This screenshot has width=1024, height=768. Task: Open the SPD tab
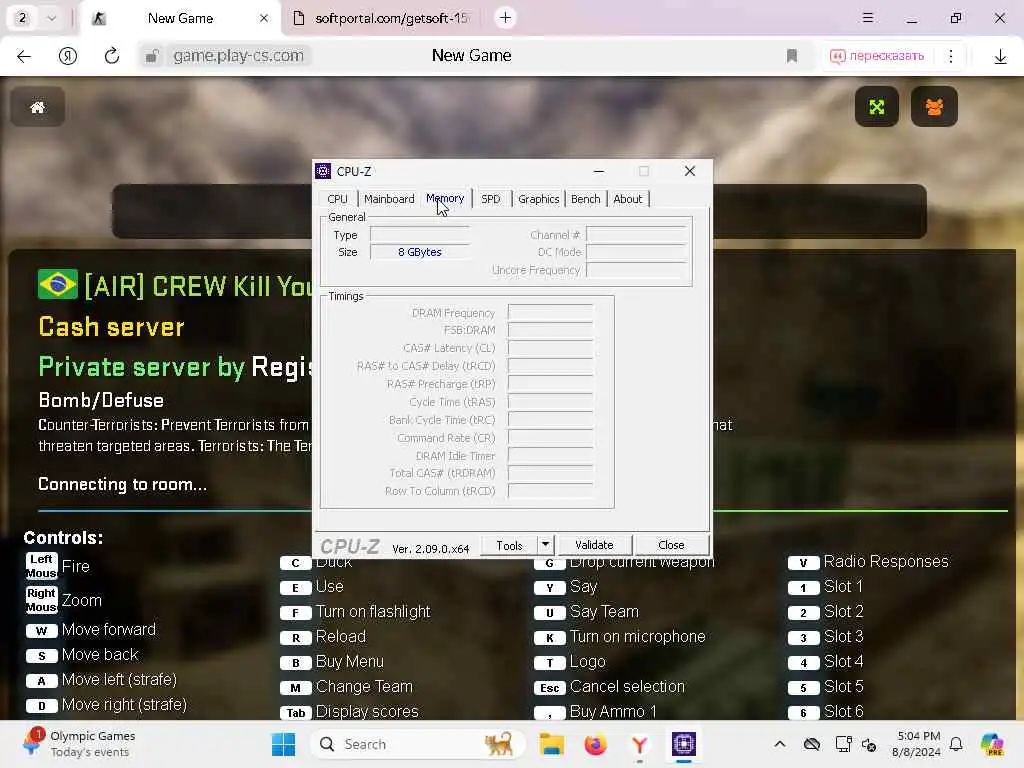tap(490, 199)
